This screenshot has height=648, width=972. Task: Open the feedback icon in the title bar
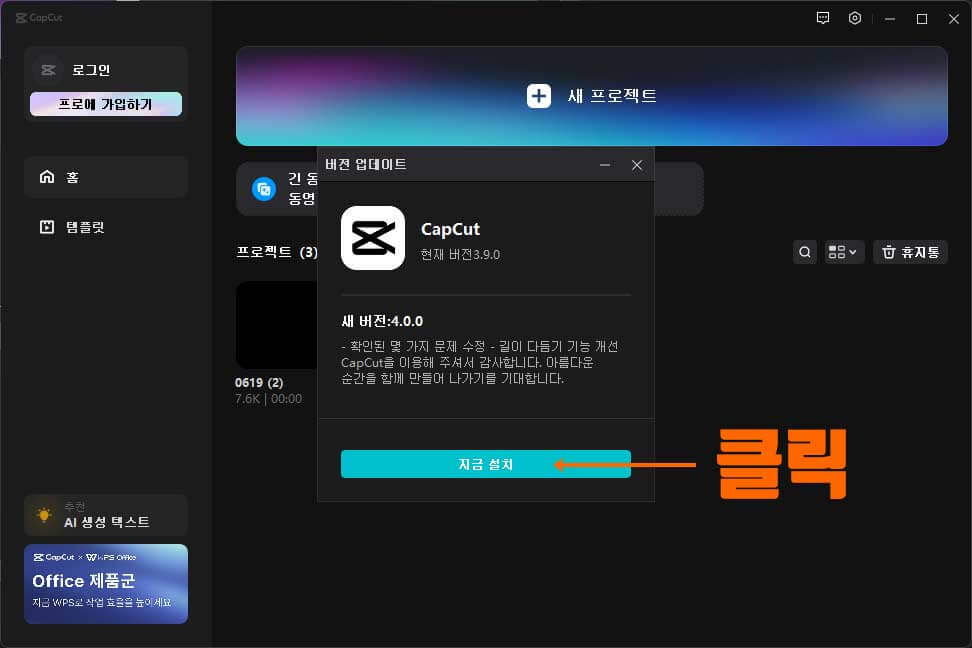click(x=822, y=18)
